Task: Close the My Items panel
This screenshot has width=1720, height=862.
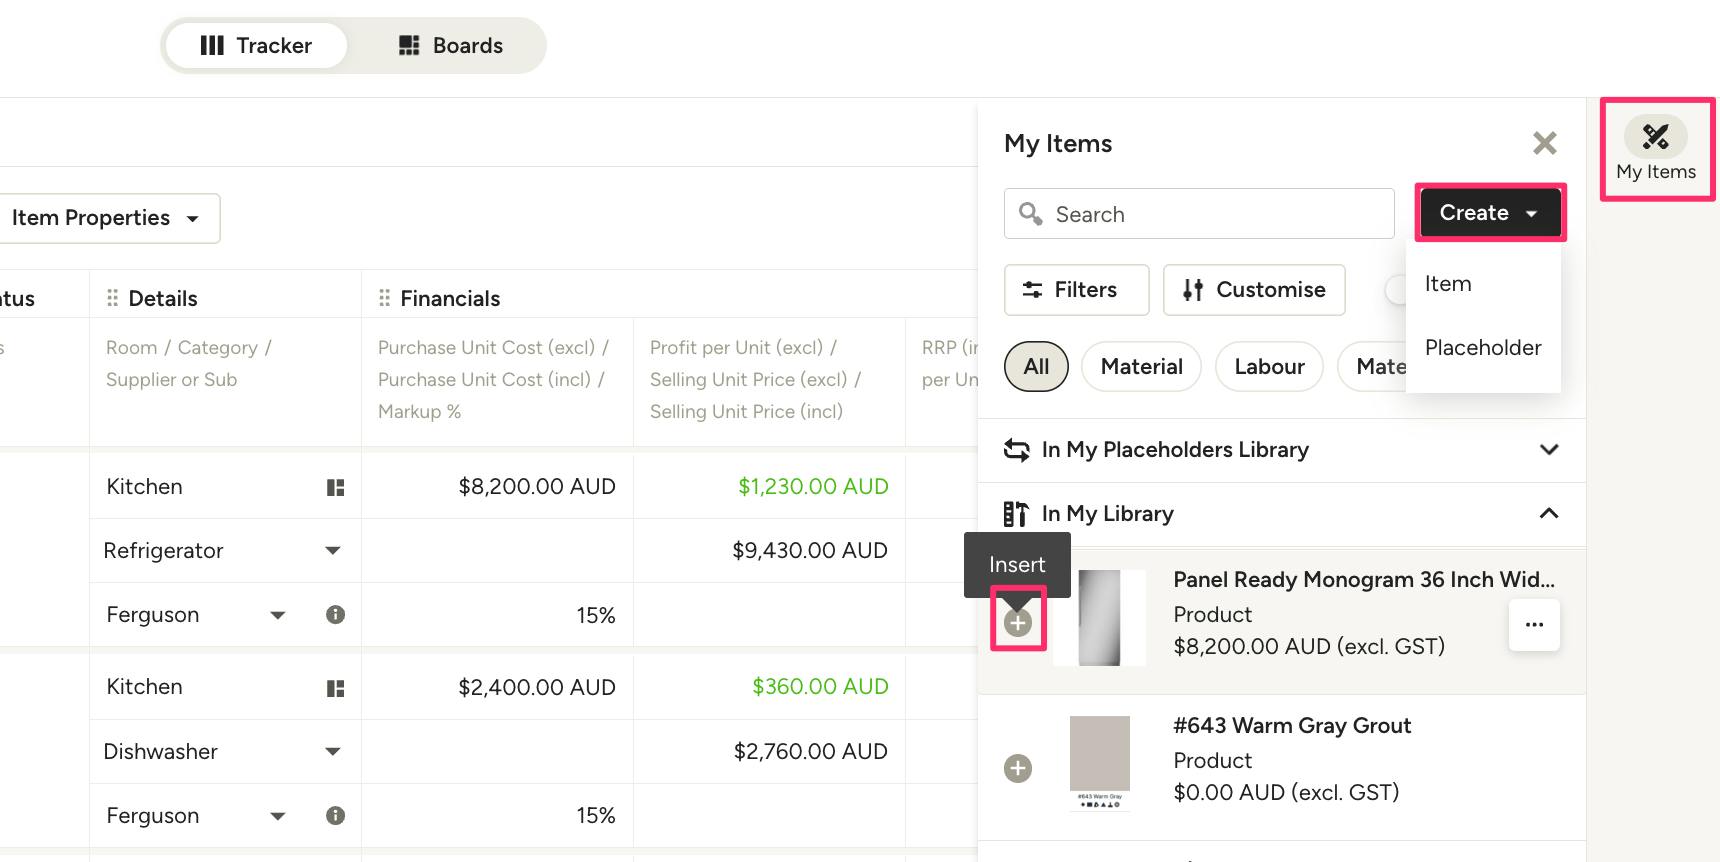Action: (x=1545, y=143)
